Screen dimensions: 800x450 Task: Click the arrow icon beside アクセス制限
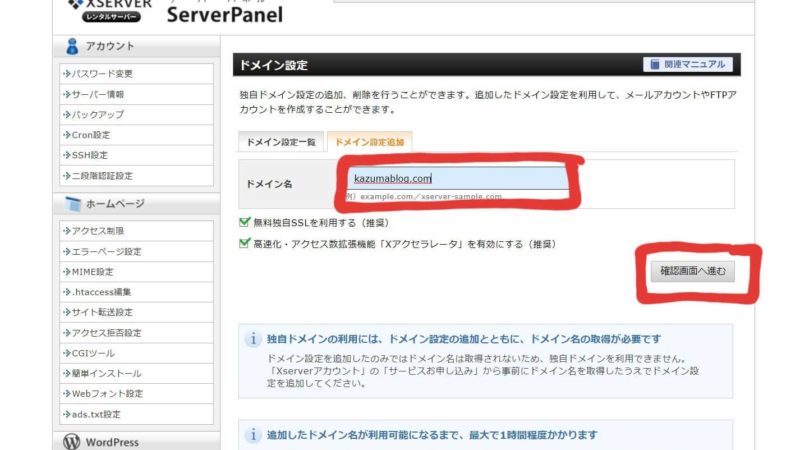(66, 231)
